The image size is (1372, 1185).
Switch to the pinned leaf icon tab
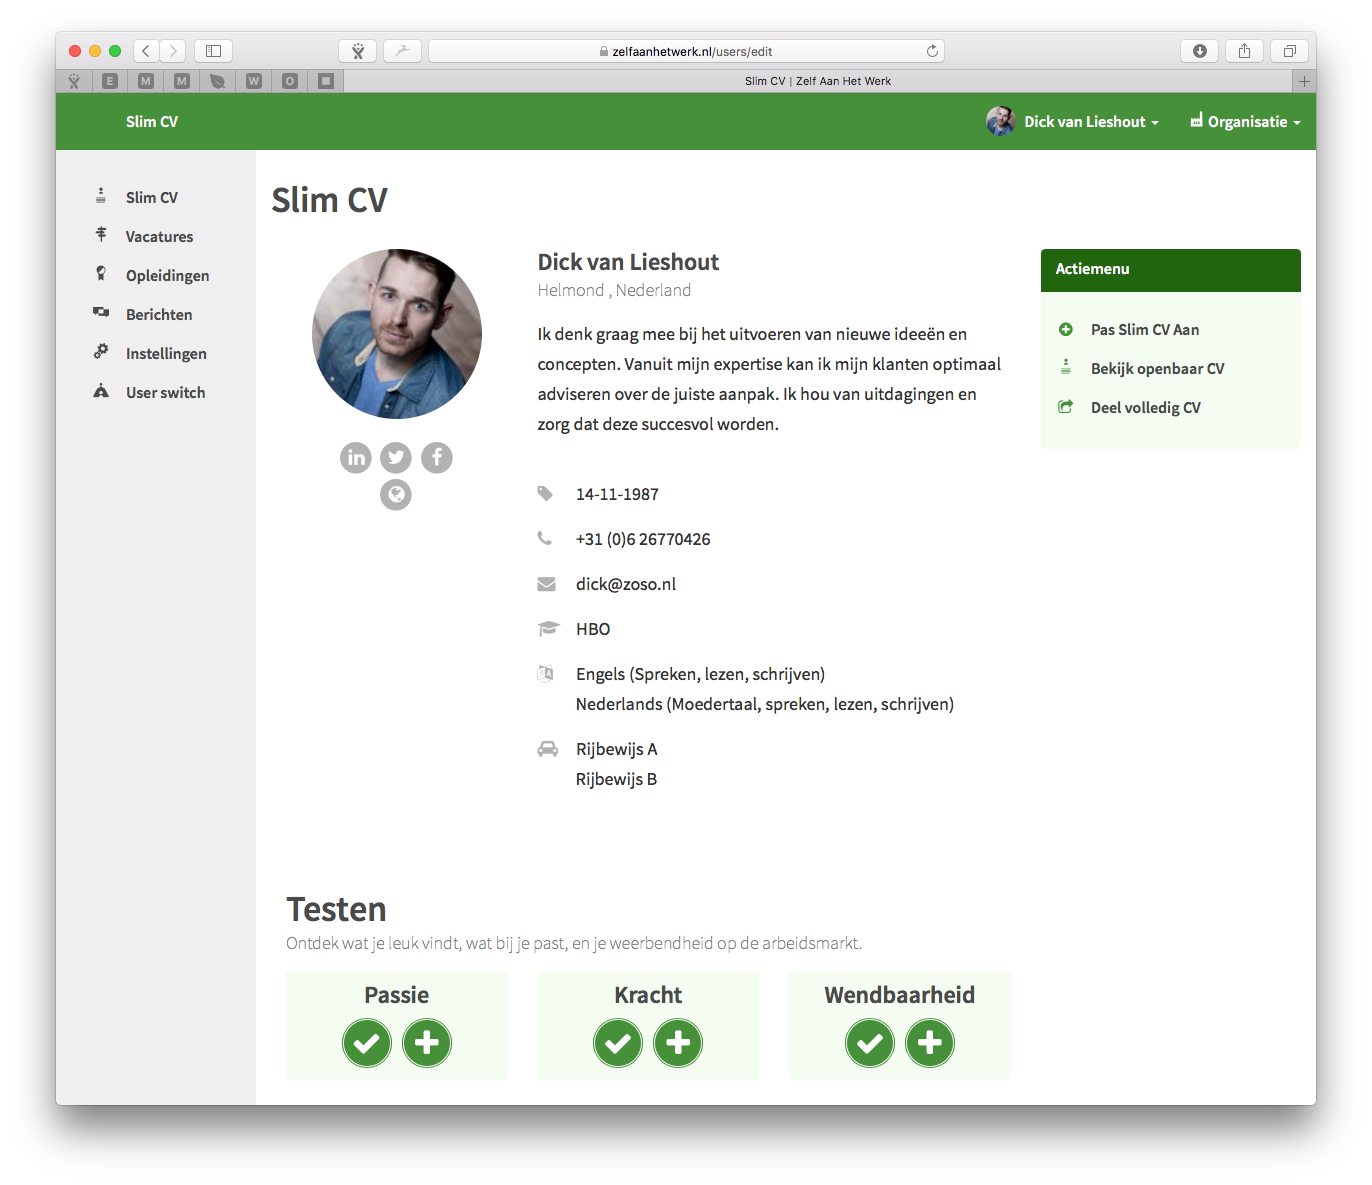point(218,81)
